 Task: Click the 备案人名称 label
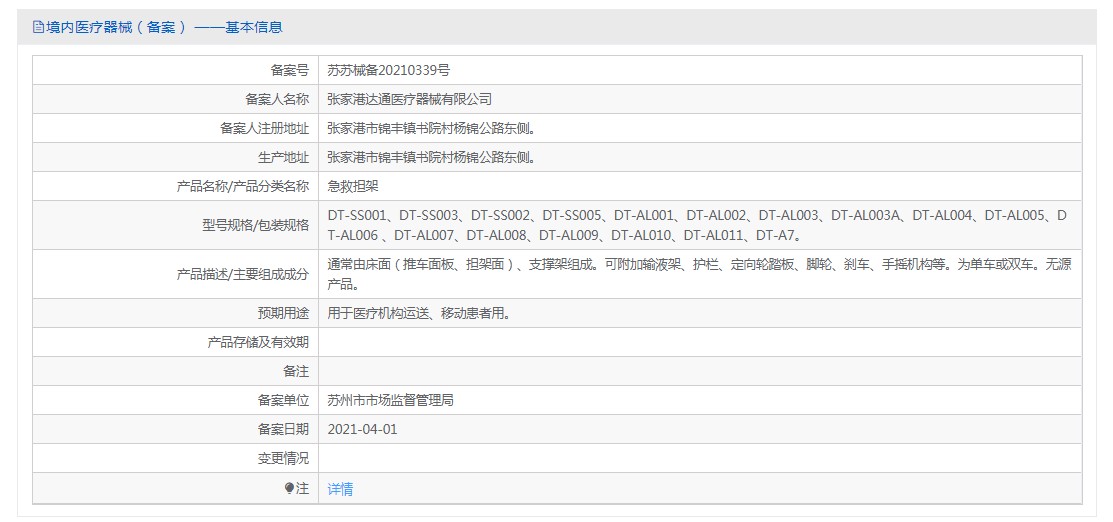[277, 99]
